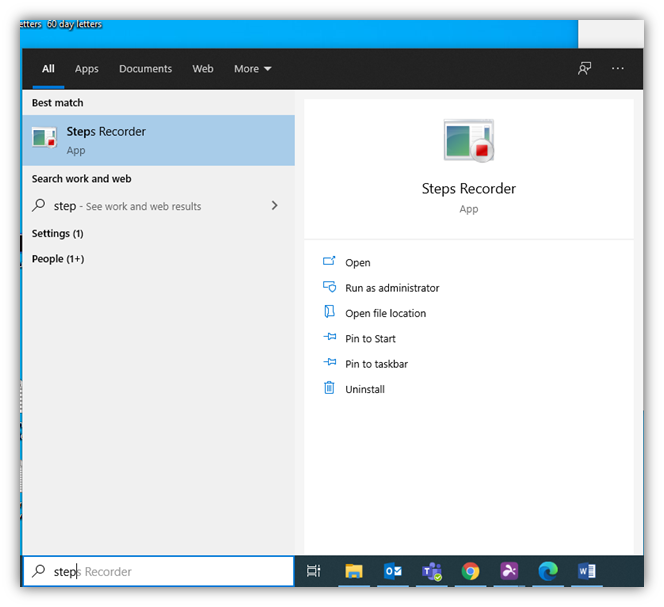This screenshot has height=607, width=664.
Task: Expand the More dropdown
Action: [x=253, y=69]
